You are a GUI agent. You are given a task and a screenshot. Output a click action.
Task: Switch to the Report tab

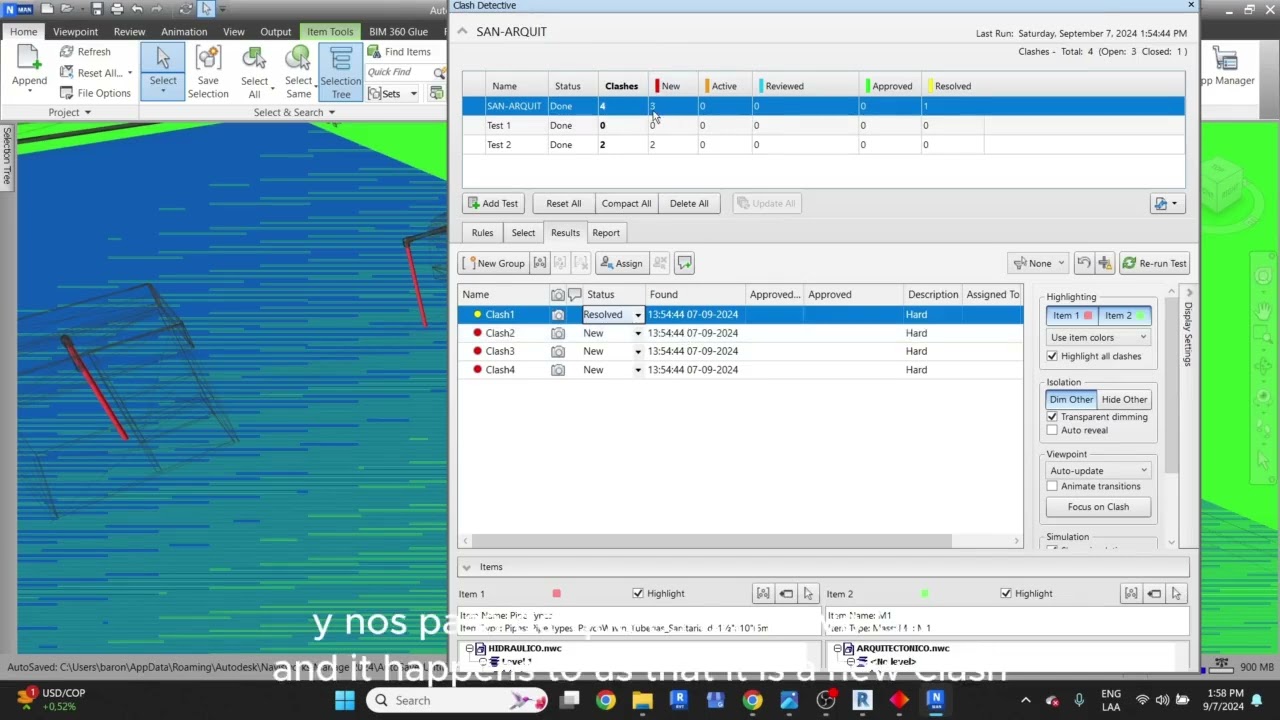pyautogui.click(x=606, y=233)
